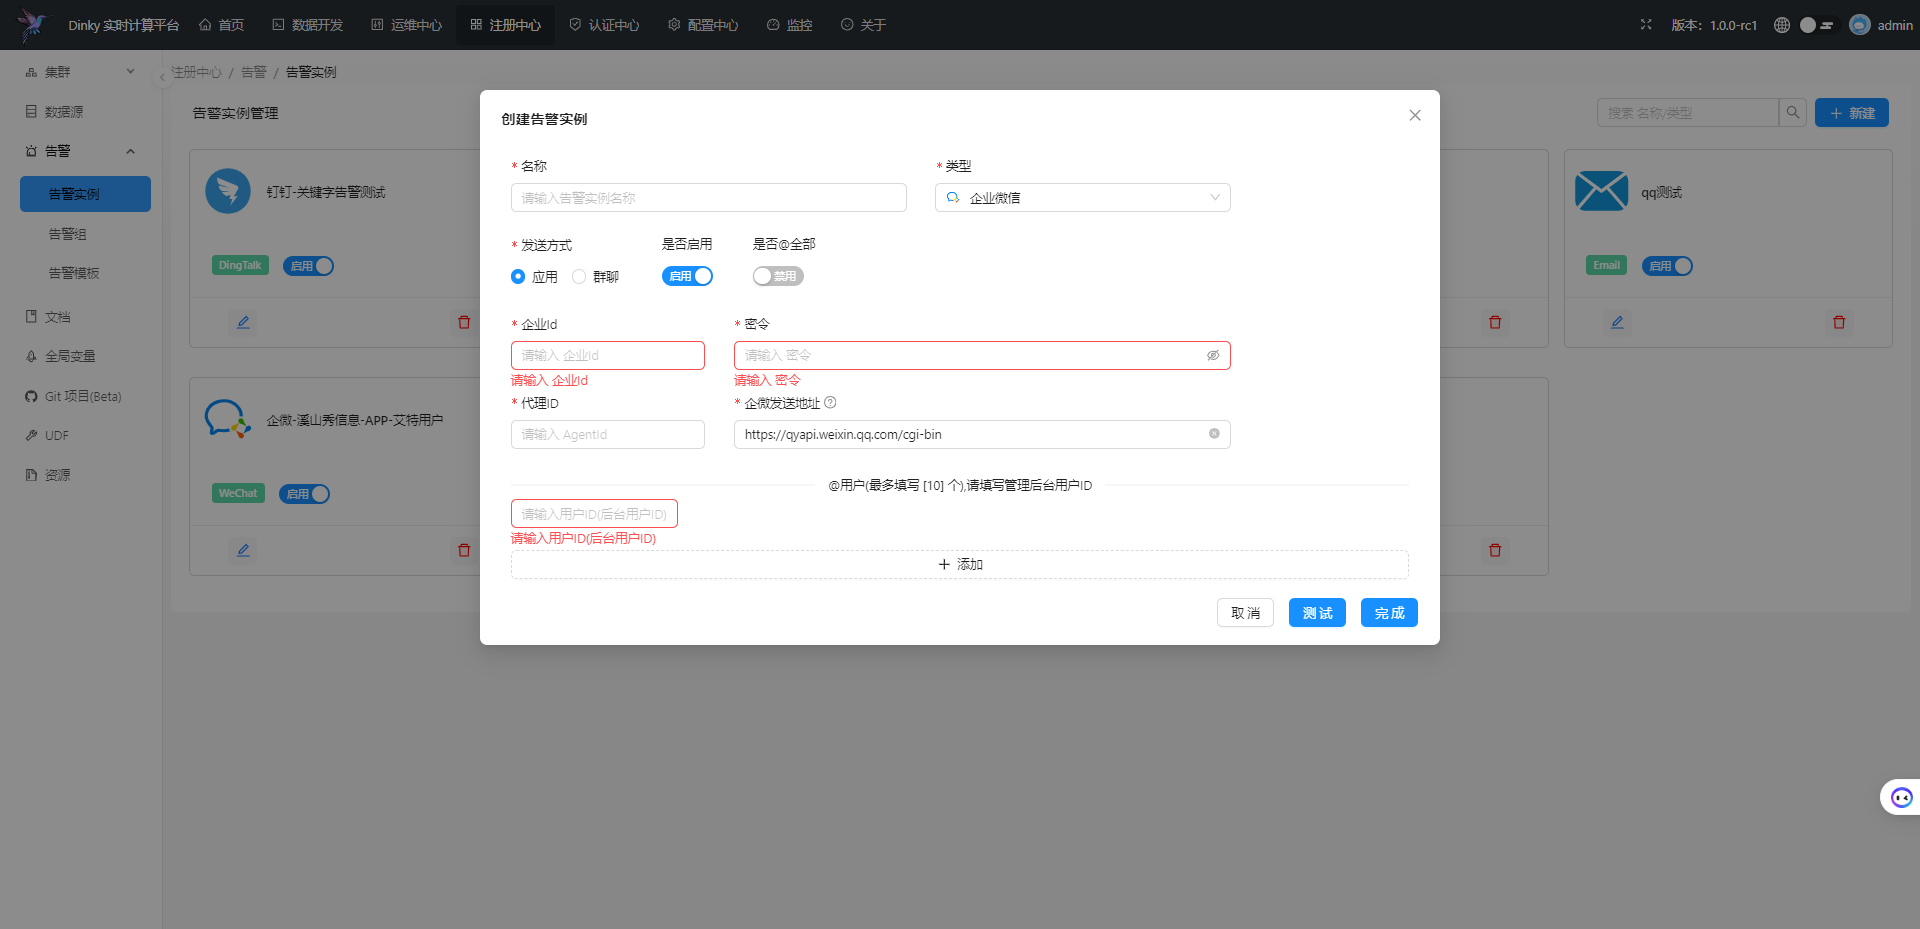Open the language globe icon
This screenshot has height=929, width=1920.
coord(1782,25)
